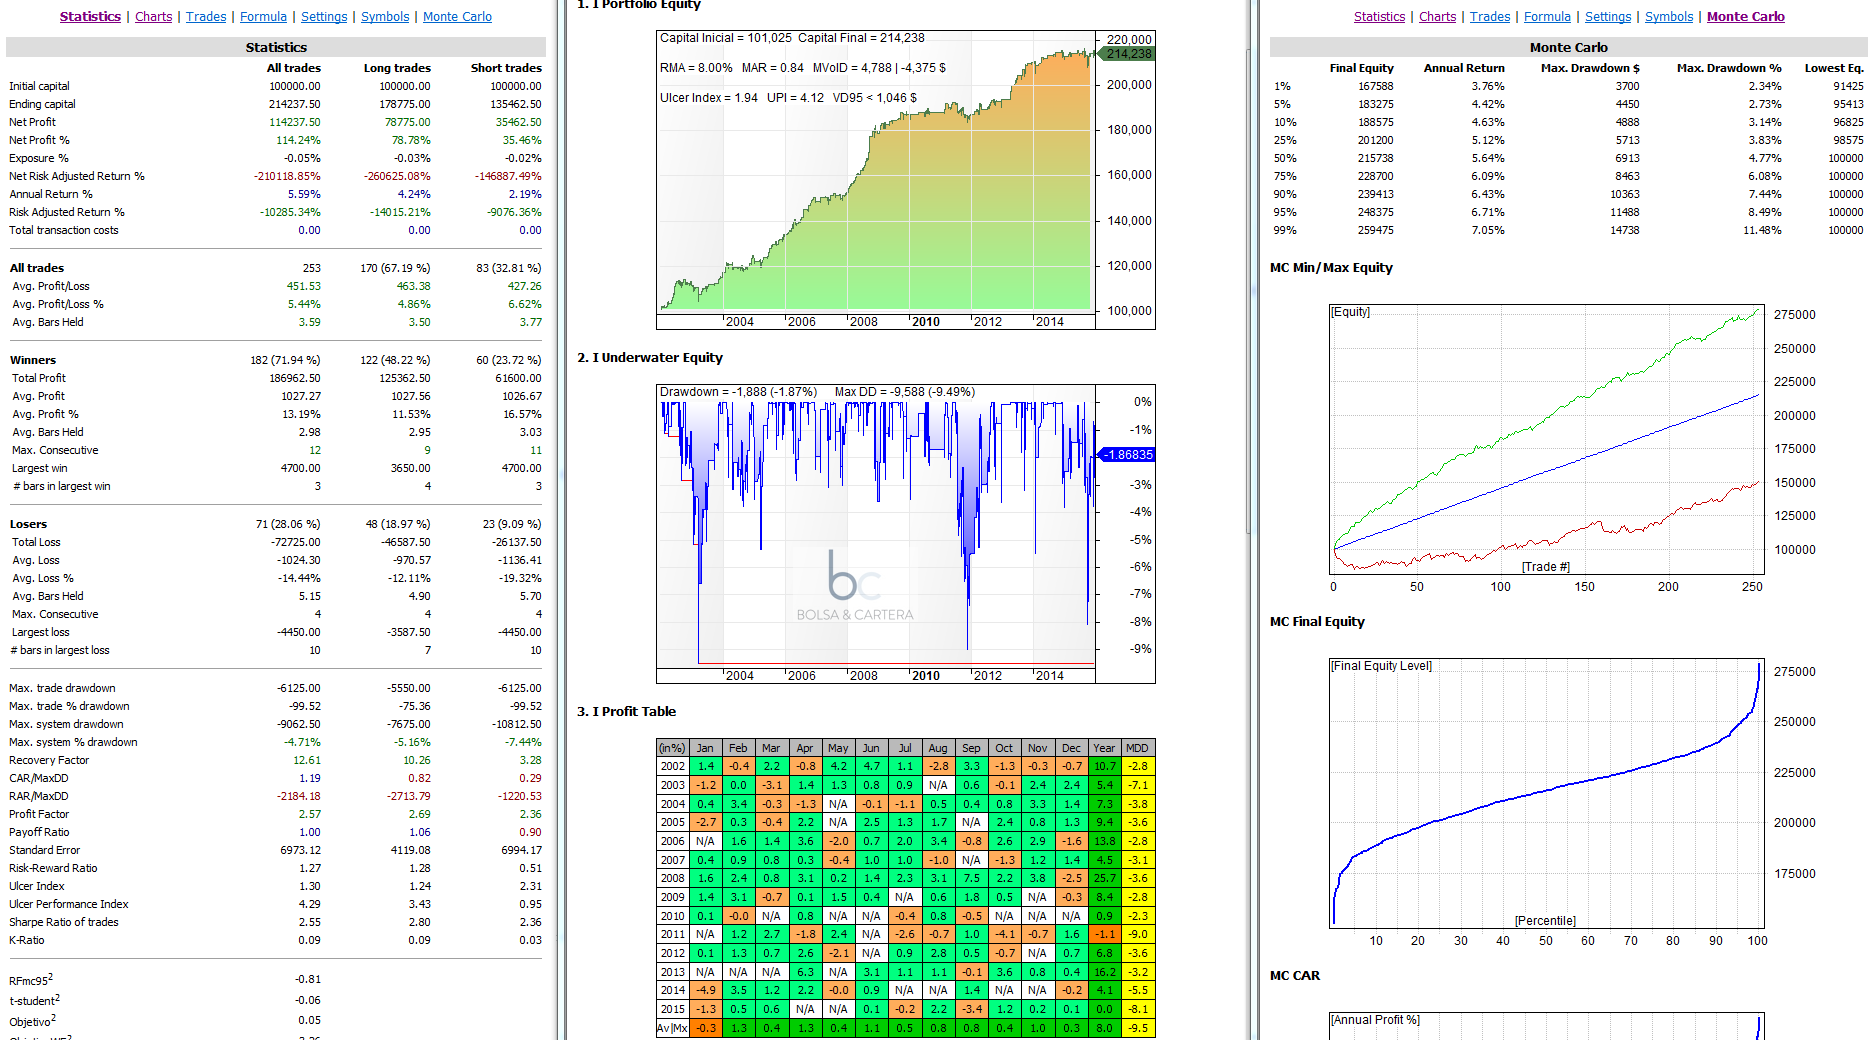Click the 214,238 equity value marker
Screen dimensions: 1873x1040
pyautogui.click(x=1128, y=54)
